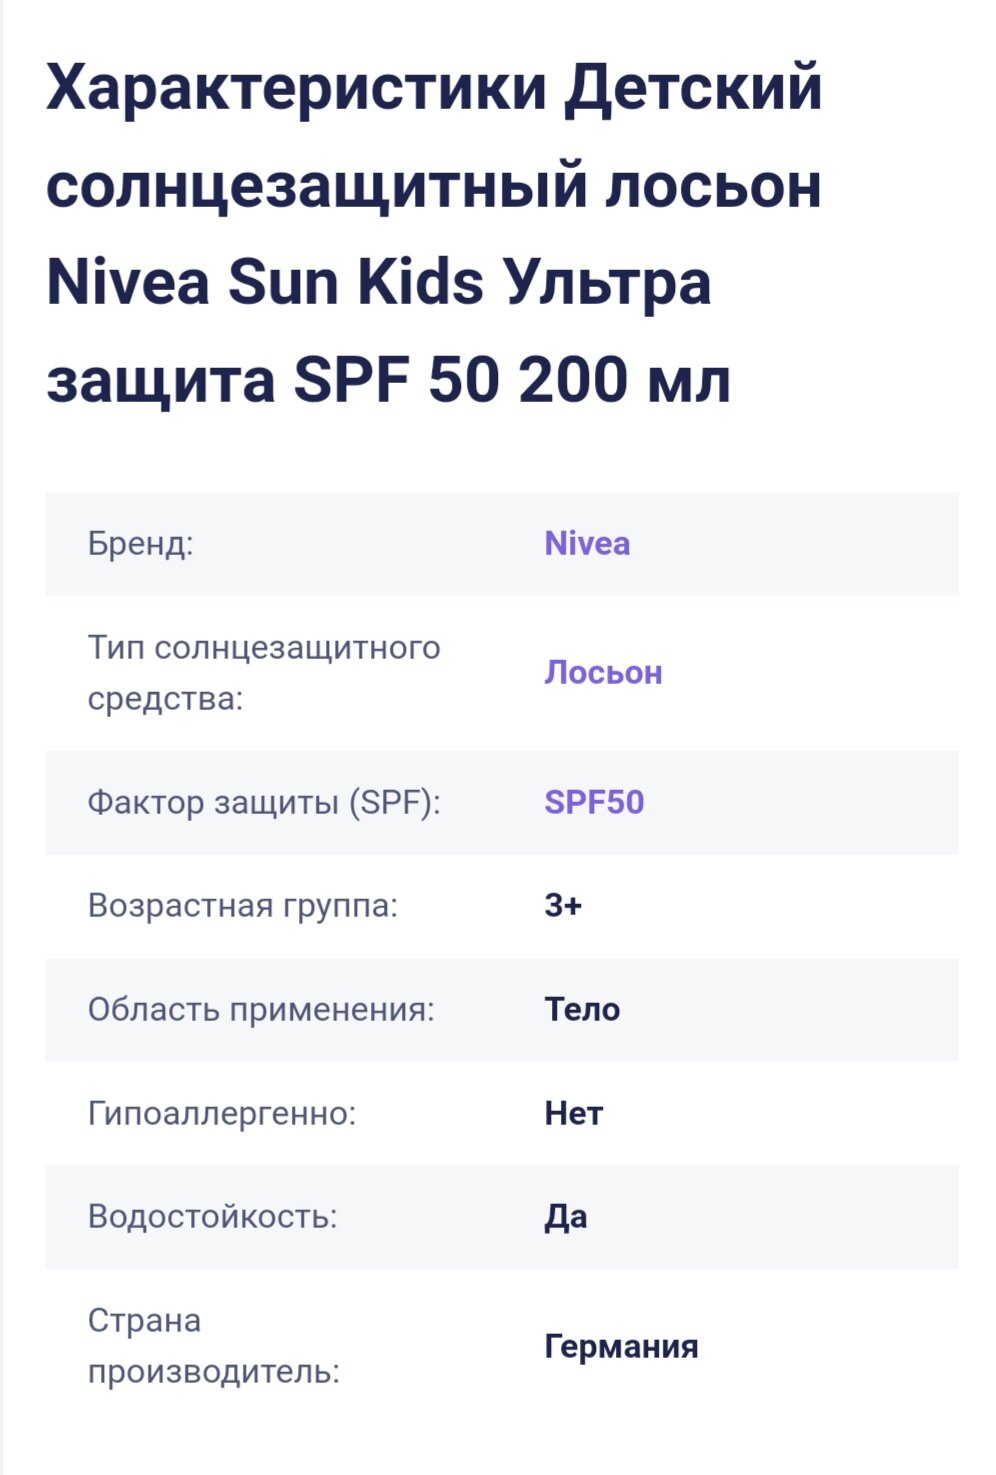Viewport: 996px width, 1475px height.
Task: Click the Гипоаллергенно label
Action: (222, 1114)
